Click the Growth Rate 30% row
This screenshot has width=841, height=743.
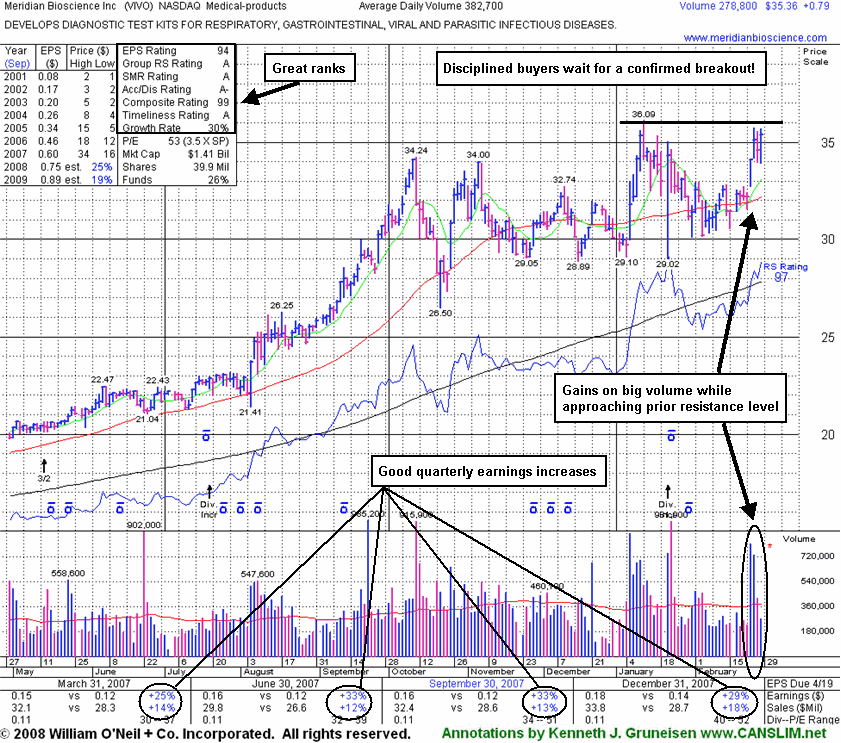175,128
